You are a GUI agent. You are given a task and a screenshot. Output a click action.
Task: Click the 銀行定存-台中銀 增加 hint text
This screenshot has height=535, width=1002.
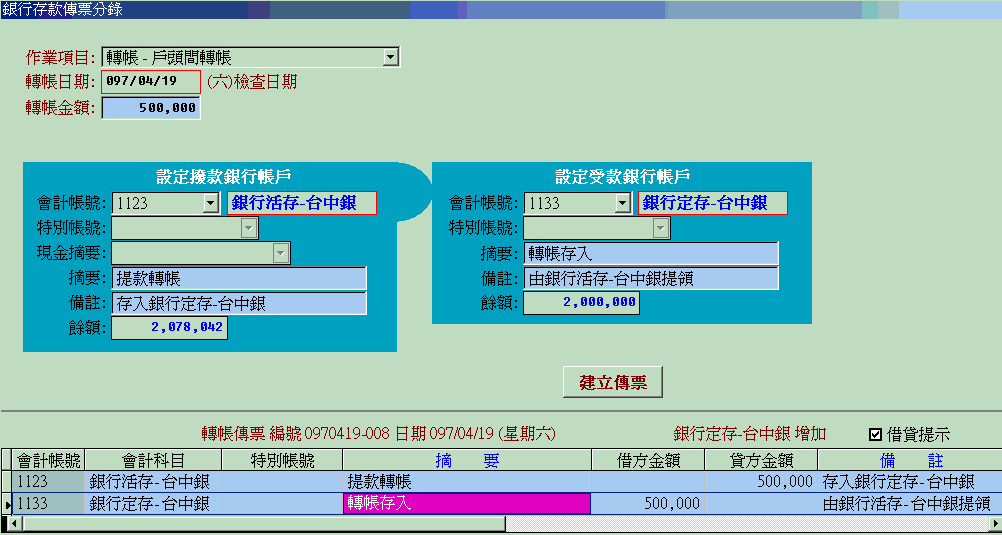(750, 435)
